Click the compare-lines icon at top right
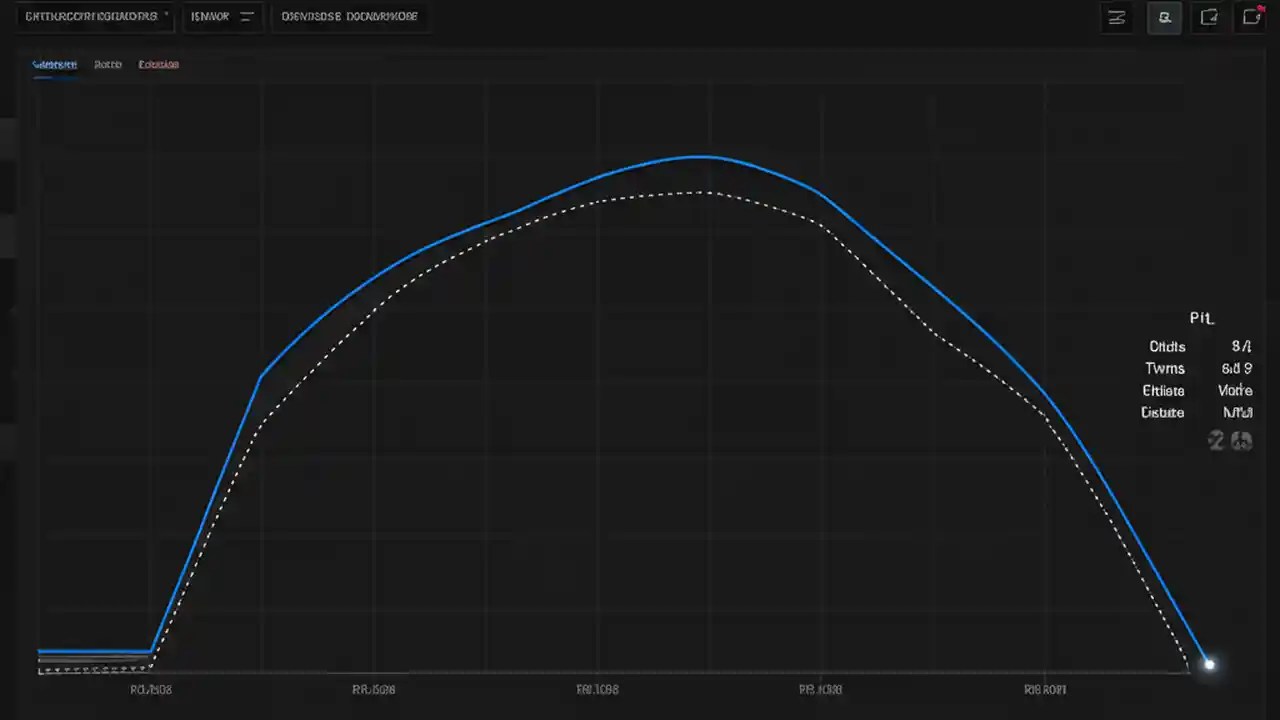The height and width of the screenshot is (720, 1280). tap(1117, 17)
